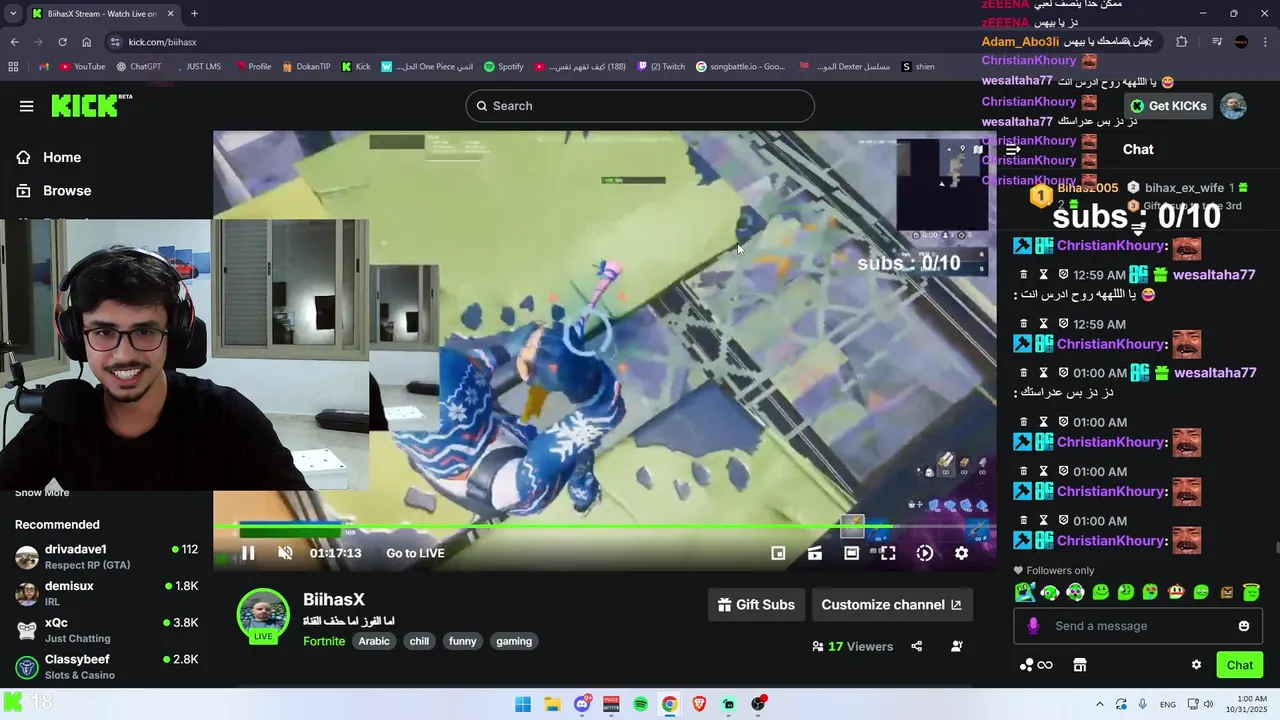Open the ChatGPT bookmark

point(138,67)
